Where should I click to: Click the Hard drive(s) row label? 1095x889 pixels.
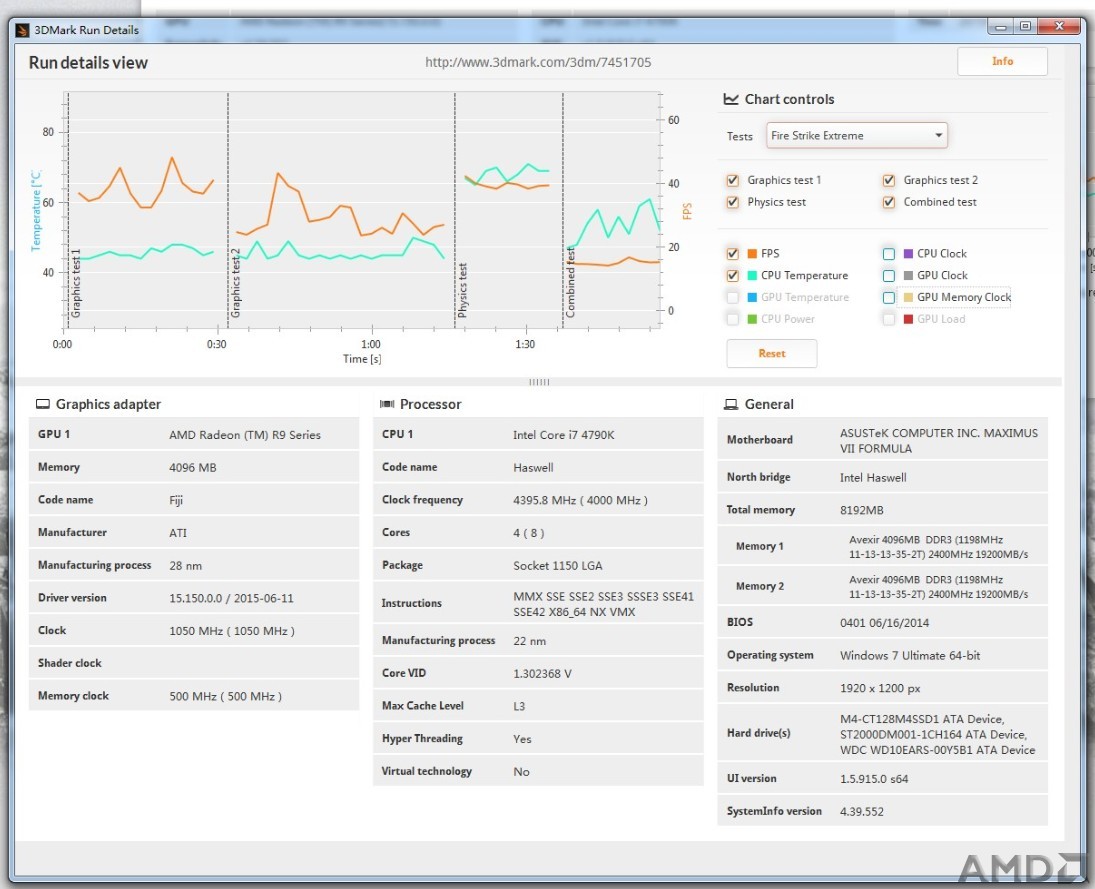[758, 733]
